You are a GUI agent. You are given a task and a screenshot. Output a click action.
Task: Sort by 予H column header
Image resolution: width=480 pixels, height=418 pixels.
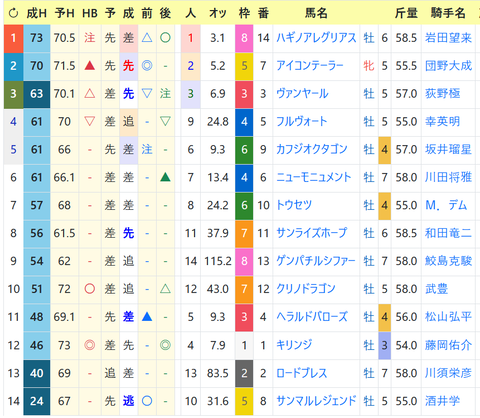coord(64,13)
